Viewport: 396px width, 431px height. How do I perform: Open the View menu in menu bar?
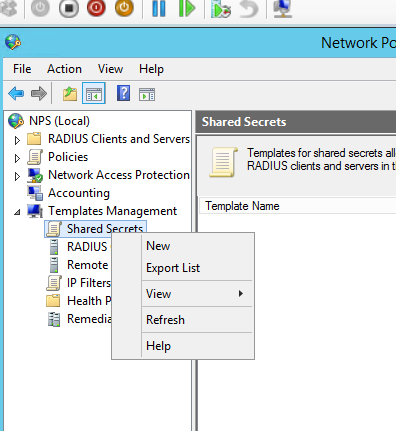(x=110, y=69)
